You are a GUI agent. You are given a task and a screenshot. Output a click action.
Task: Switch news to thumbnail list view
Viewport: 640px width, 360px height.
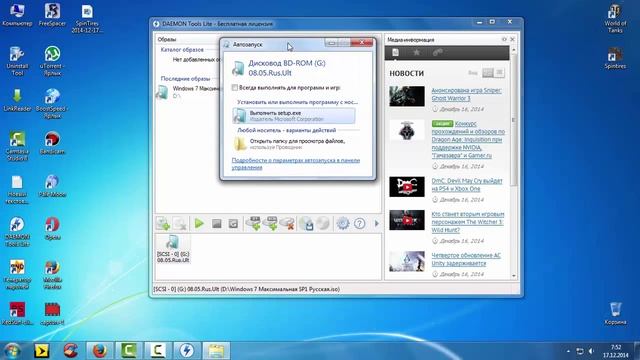coord(488,73)
